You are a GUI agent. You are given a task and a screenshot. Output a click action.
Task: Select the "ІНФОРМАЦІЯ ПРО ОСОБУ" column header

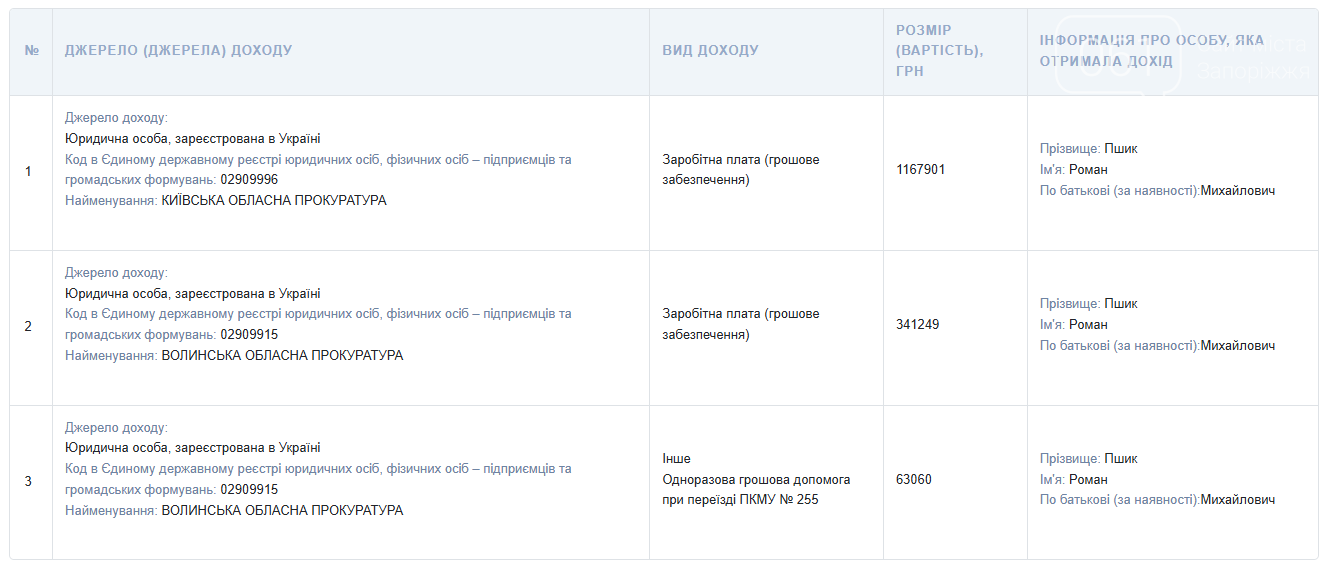coord(1151,51)
